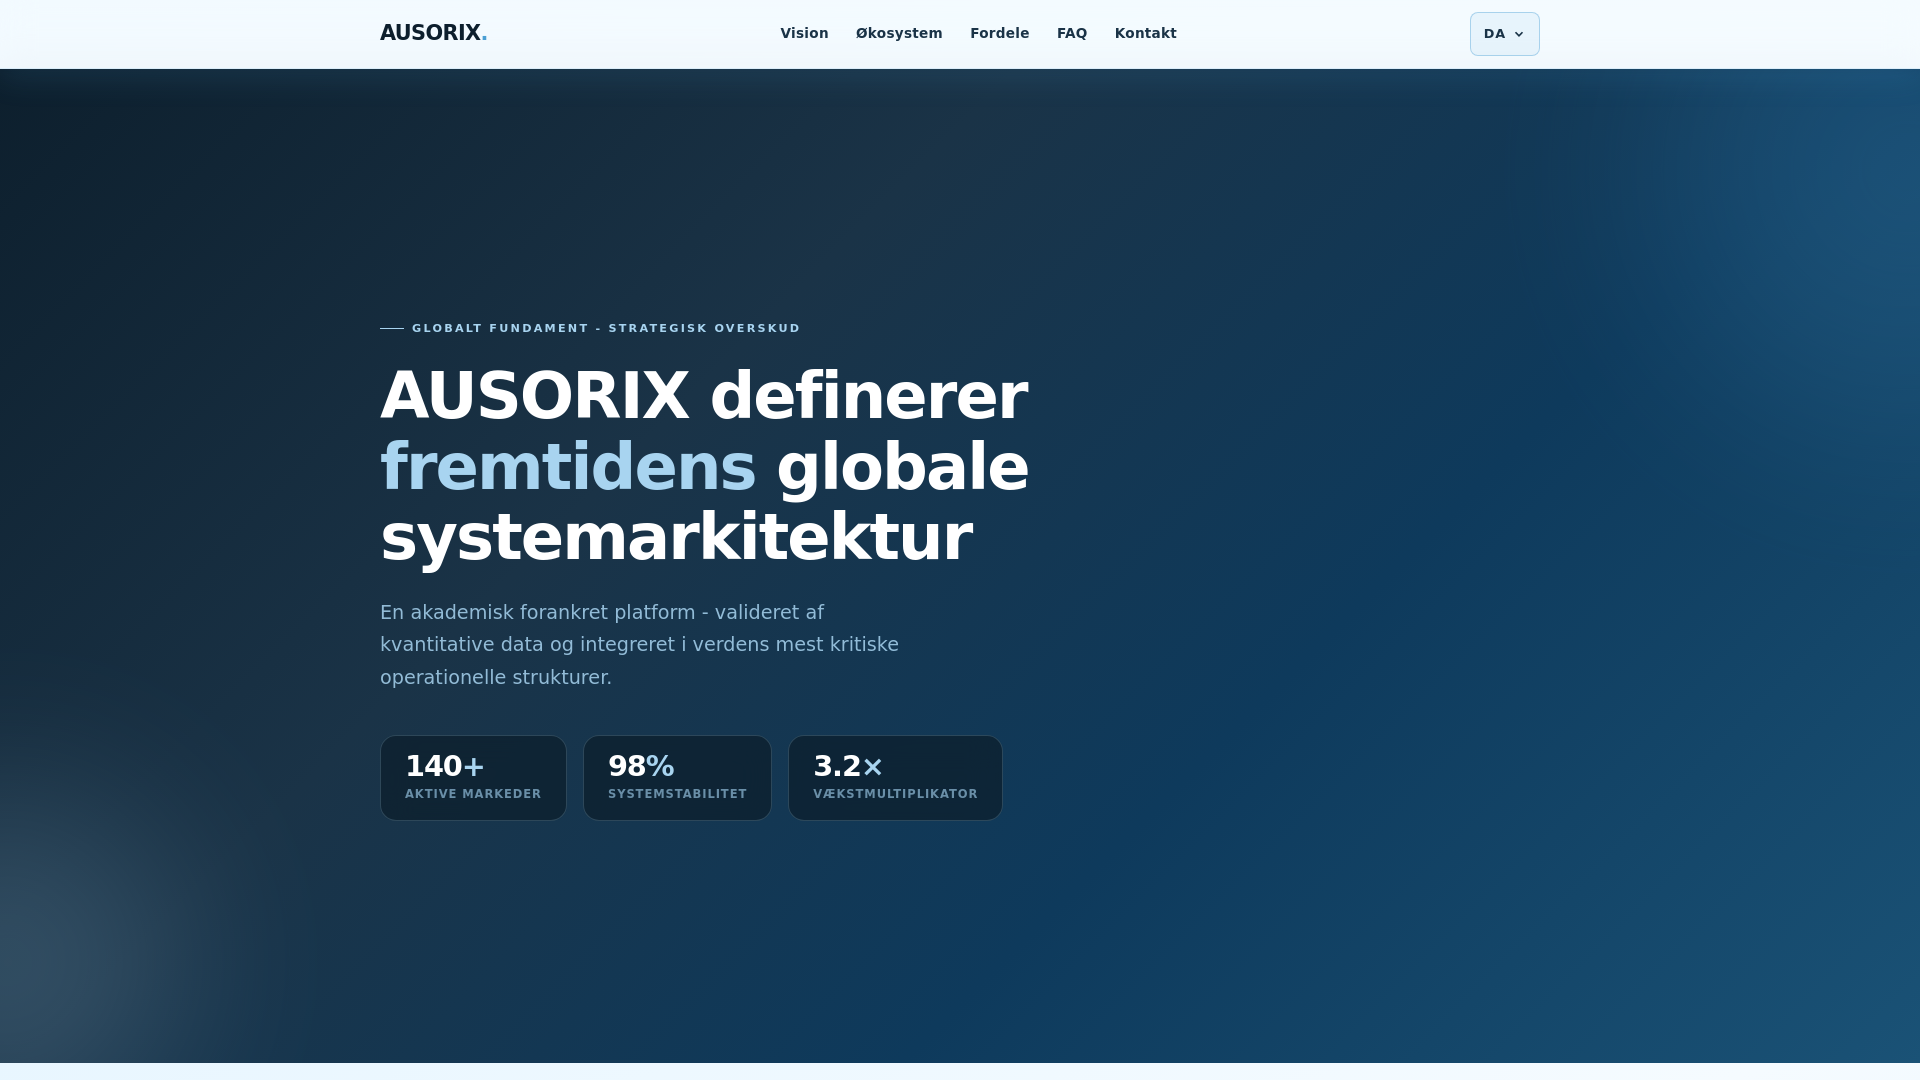Click the headline word 'systemarkitektur'

click(x=676, y=538)
